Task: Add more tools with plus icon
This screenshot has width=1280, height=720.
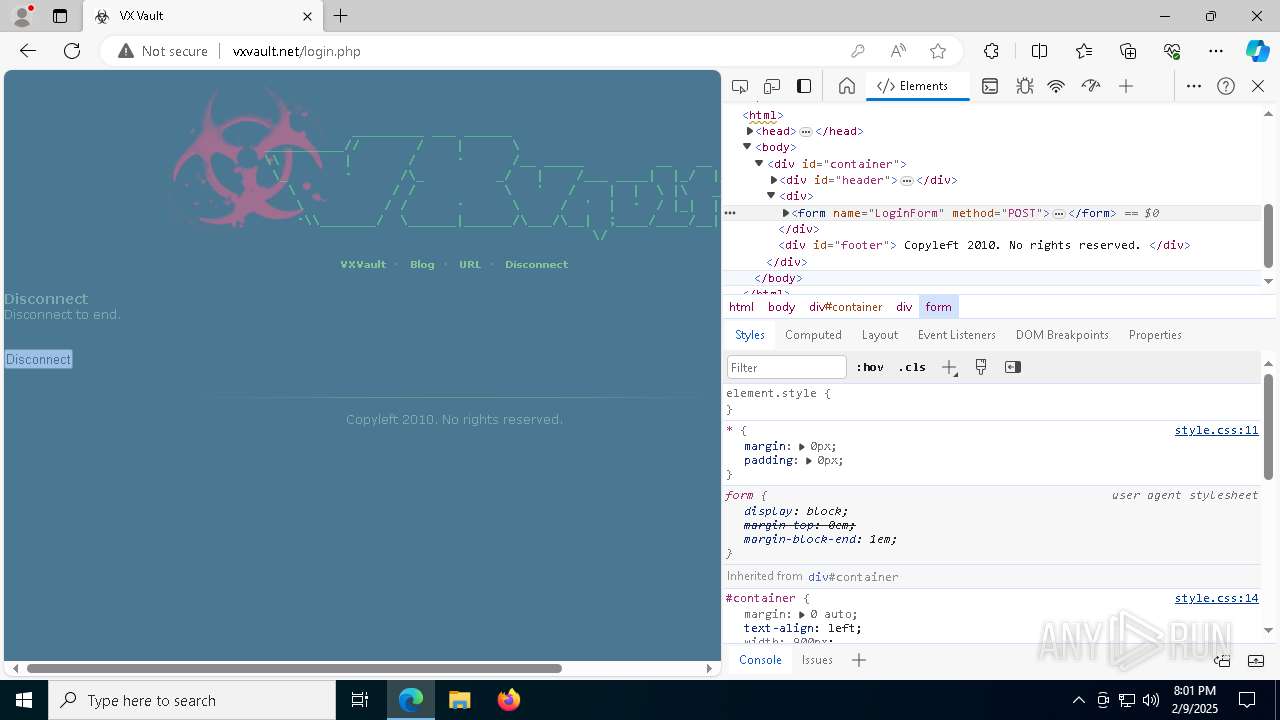Action: [x=1126, y=86]
